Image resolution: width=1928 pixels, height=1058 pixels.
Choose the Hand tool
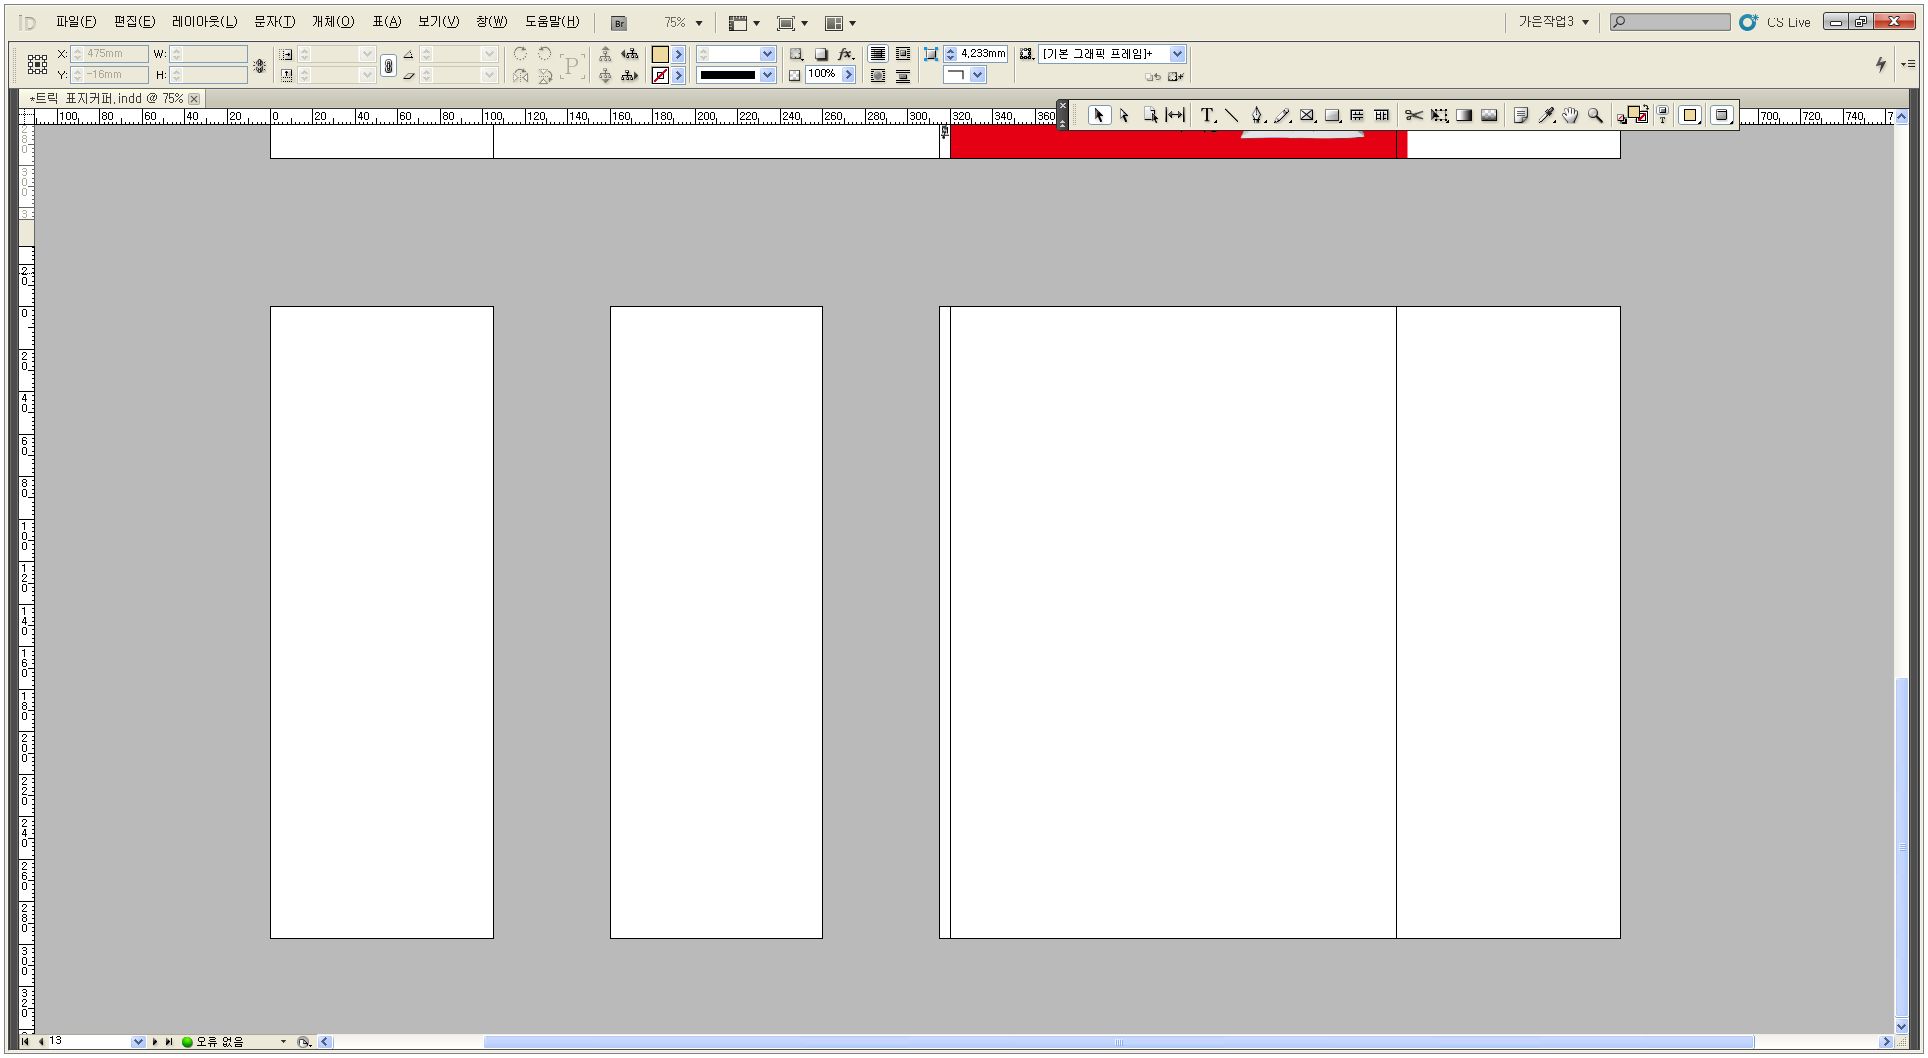coord(1570,116)
